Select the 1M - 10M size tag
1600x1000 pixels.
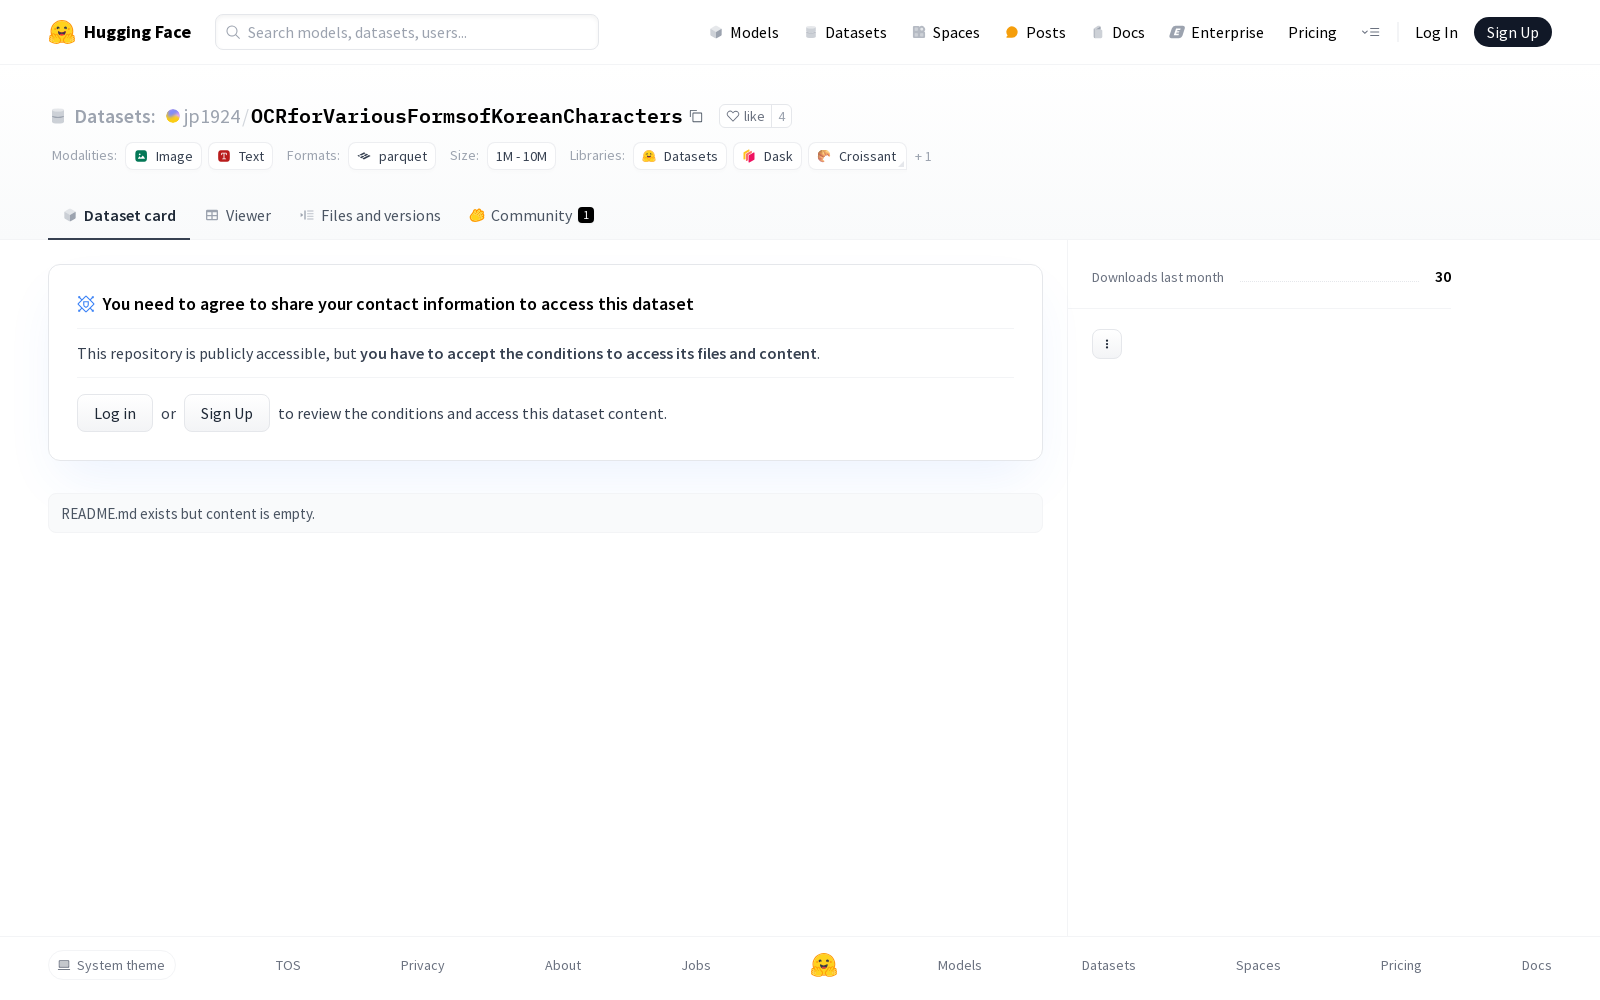coord(521,156)
